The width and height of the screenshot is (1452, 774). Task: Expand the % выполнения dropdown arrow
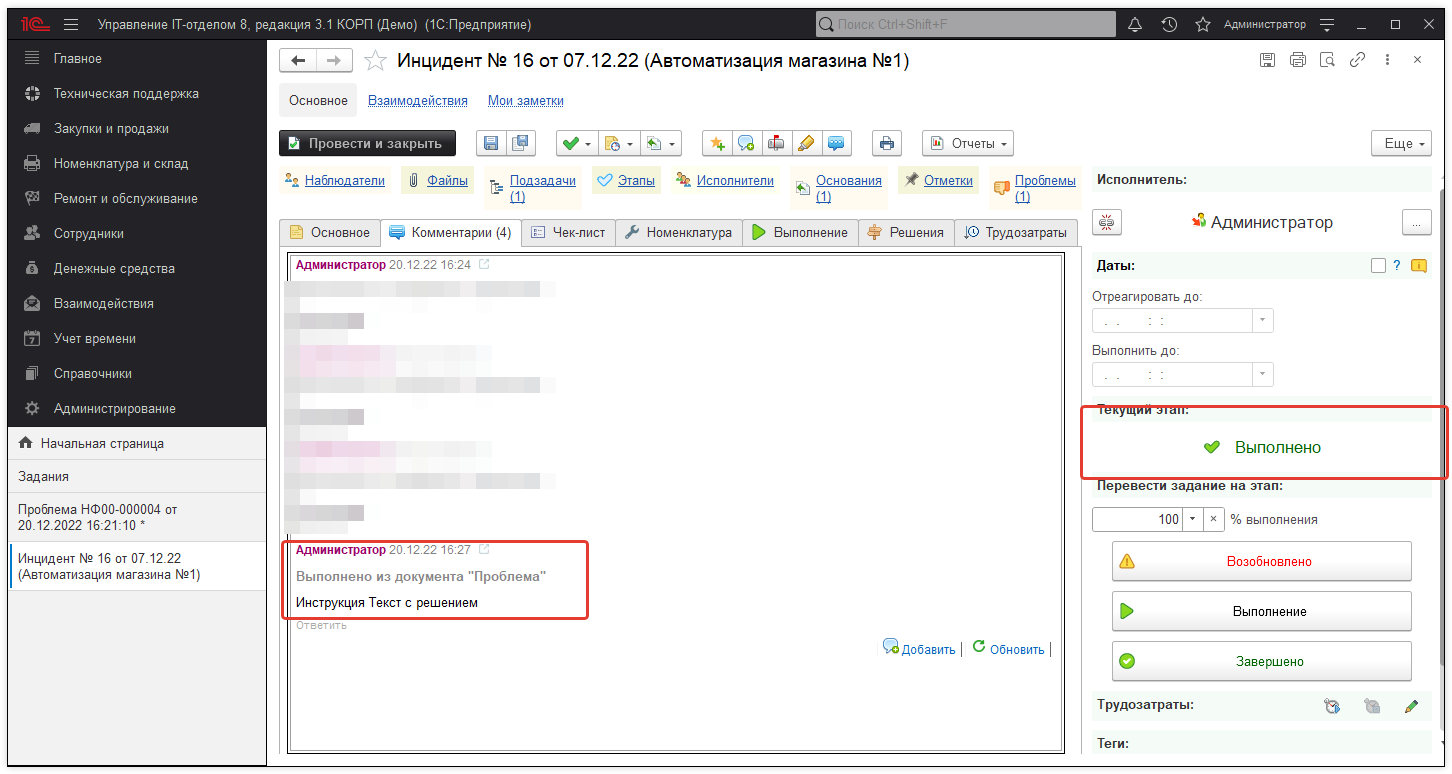1191,520
